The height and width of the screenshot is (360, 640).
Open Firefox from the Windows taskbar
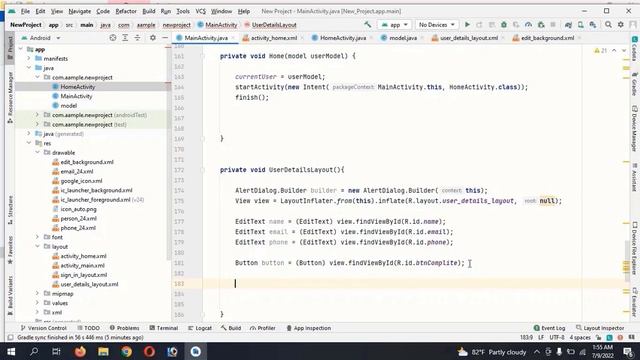pyautogui.click(x=80, y=351)
